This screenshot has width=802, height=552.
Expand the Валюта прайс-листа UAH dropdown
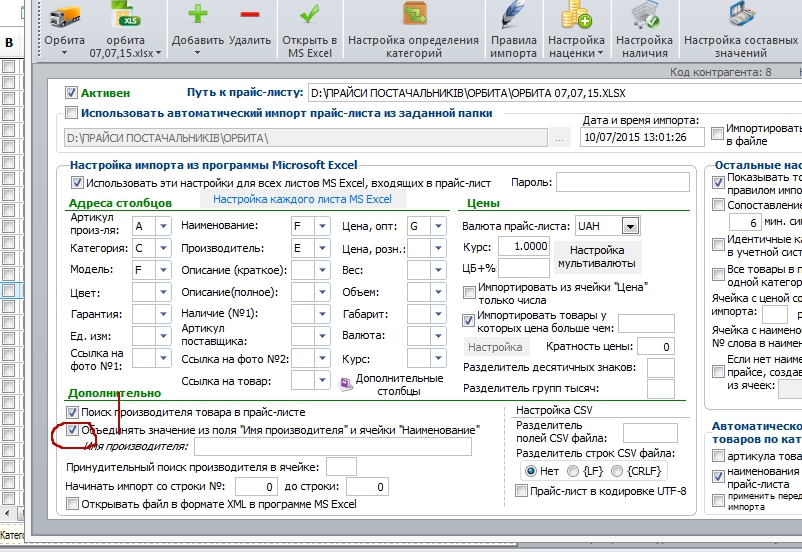click(x=630, y=226)
